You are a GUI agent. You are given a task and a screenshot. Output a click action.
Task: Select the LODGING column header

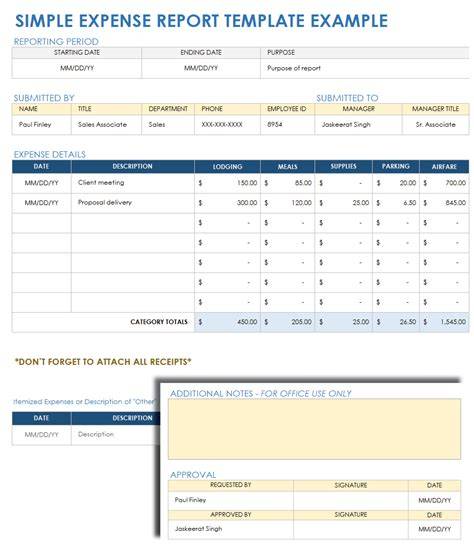click(227, 166)
